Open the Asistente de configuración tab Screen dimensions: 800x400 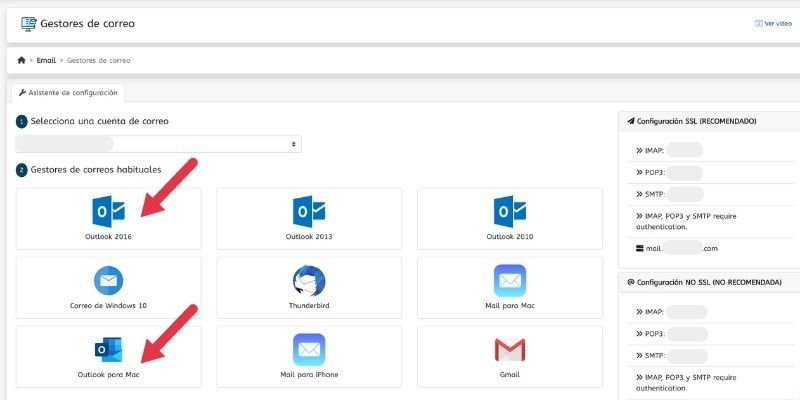coord(68,93)
